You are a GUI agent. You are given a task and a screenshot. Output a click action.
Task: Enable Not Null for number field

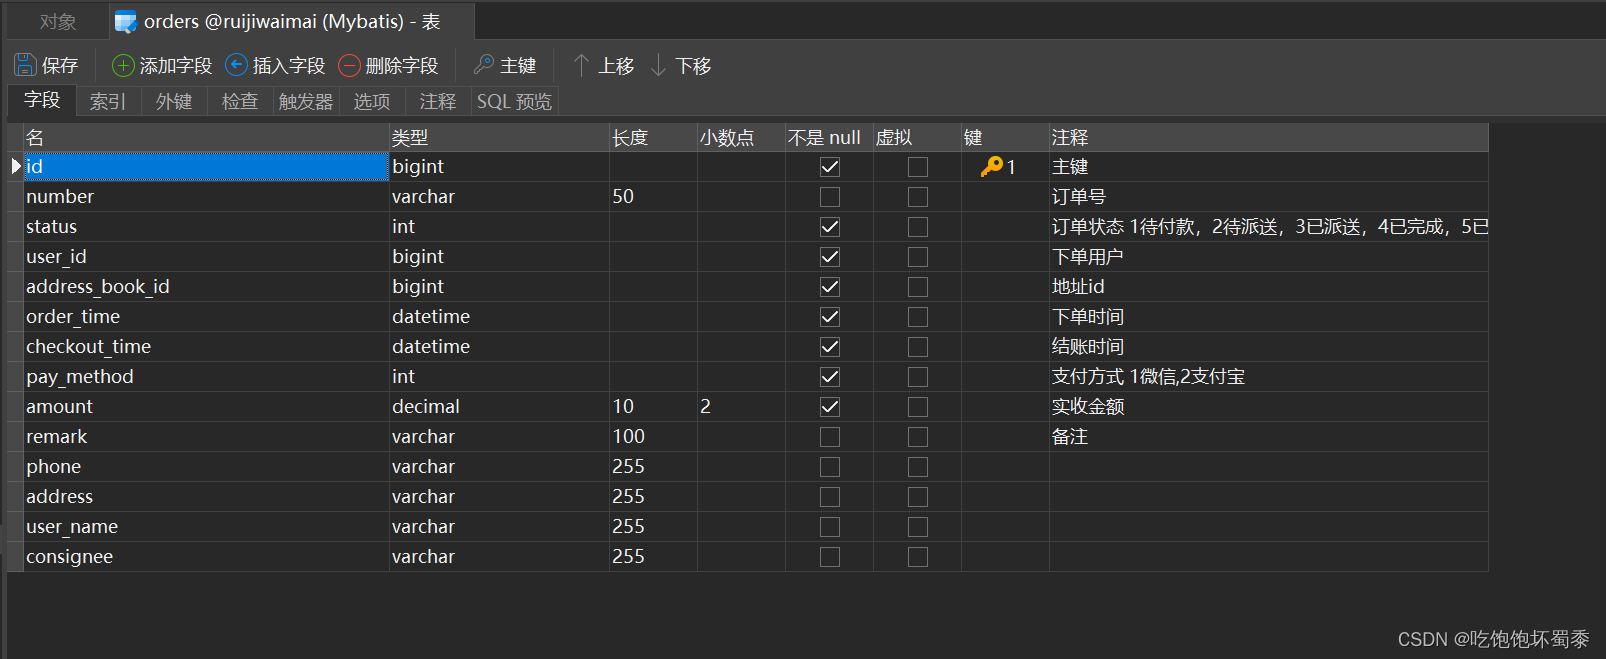[x=830, y=197]
